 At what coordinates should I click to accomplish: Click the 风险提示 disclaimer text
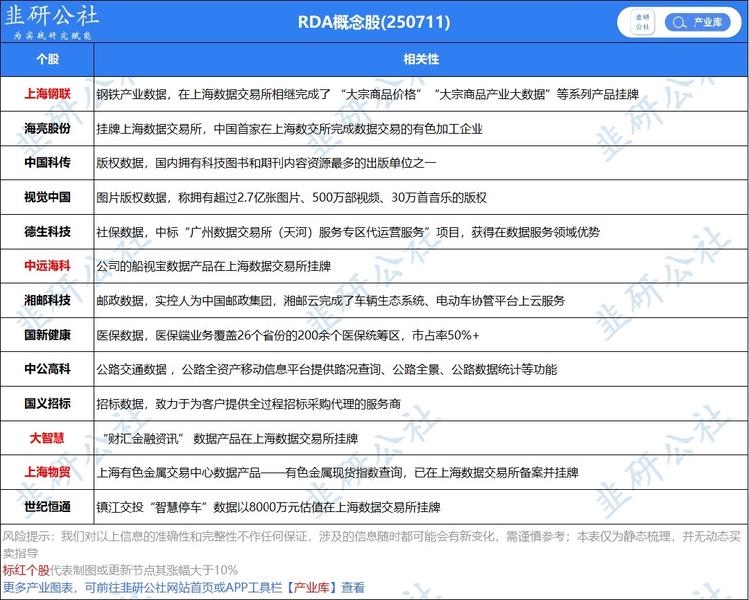click(372, 545)
